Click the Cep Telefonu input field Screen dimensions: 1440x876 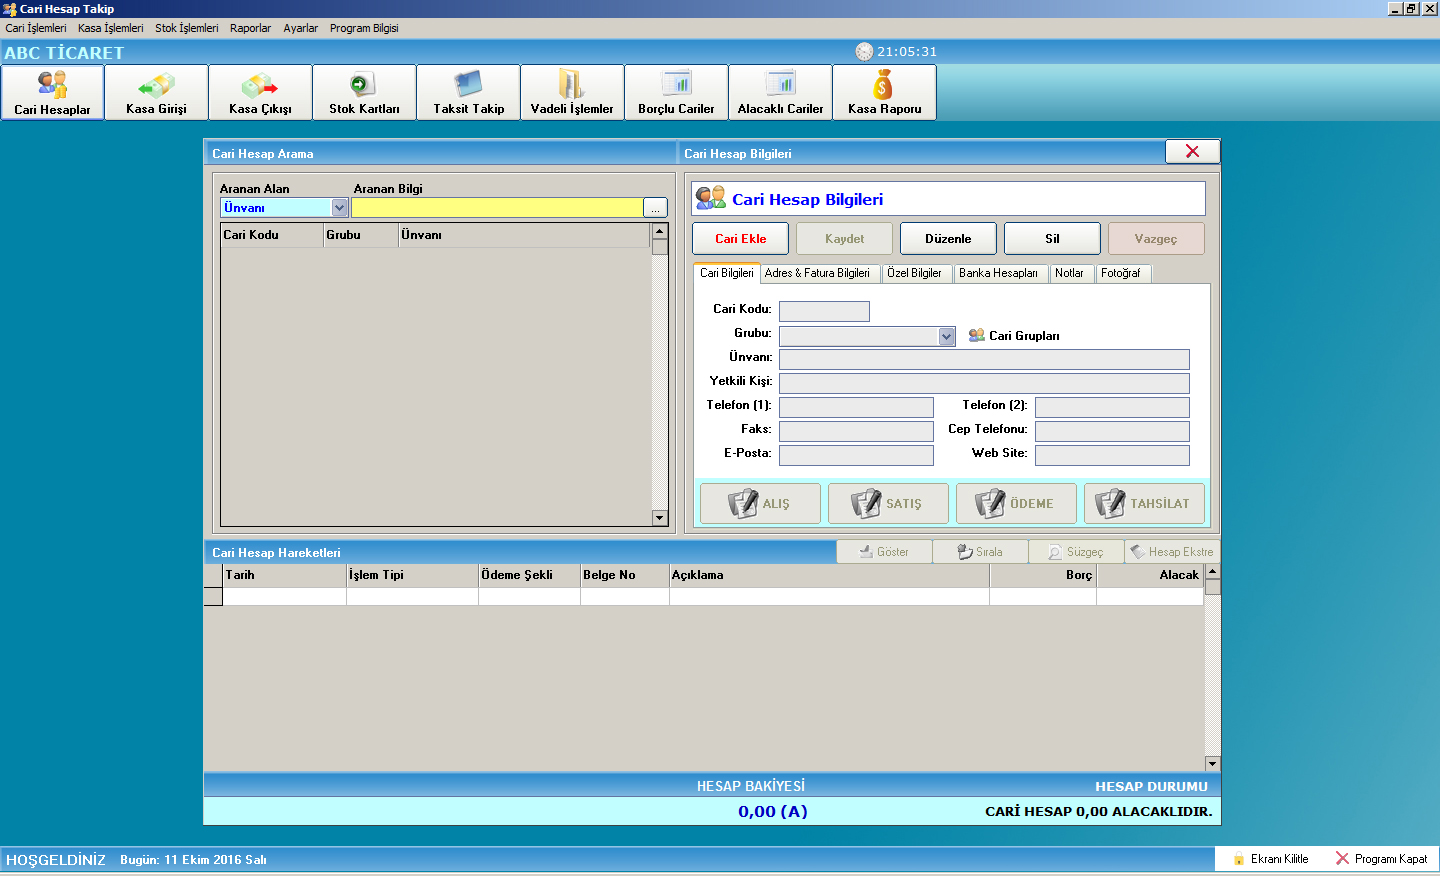pyautogui.click(x=1112, y=431)
